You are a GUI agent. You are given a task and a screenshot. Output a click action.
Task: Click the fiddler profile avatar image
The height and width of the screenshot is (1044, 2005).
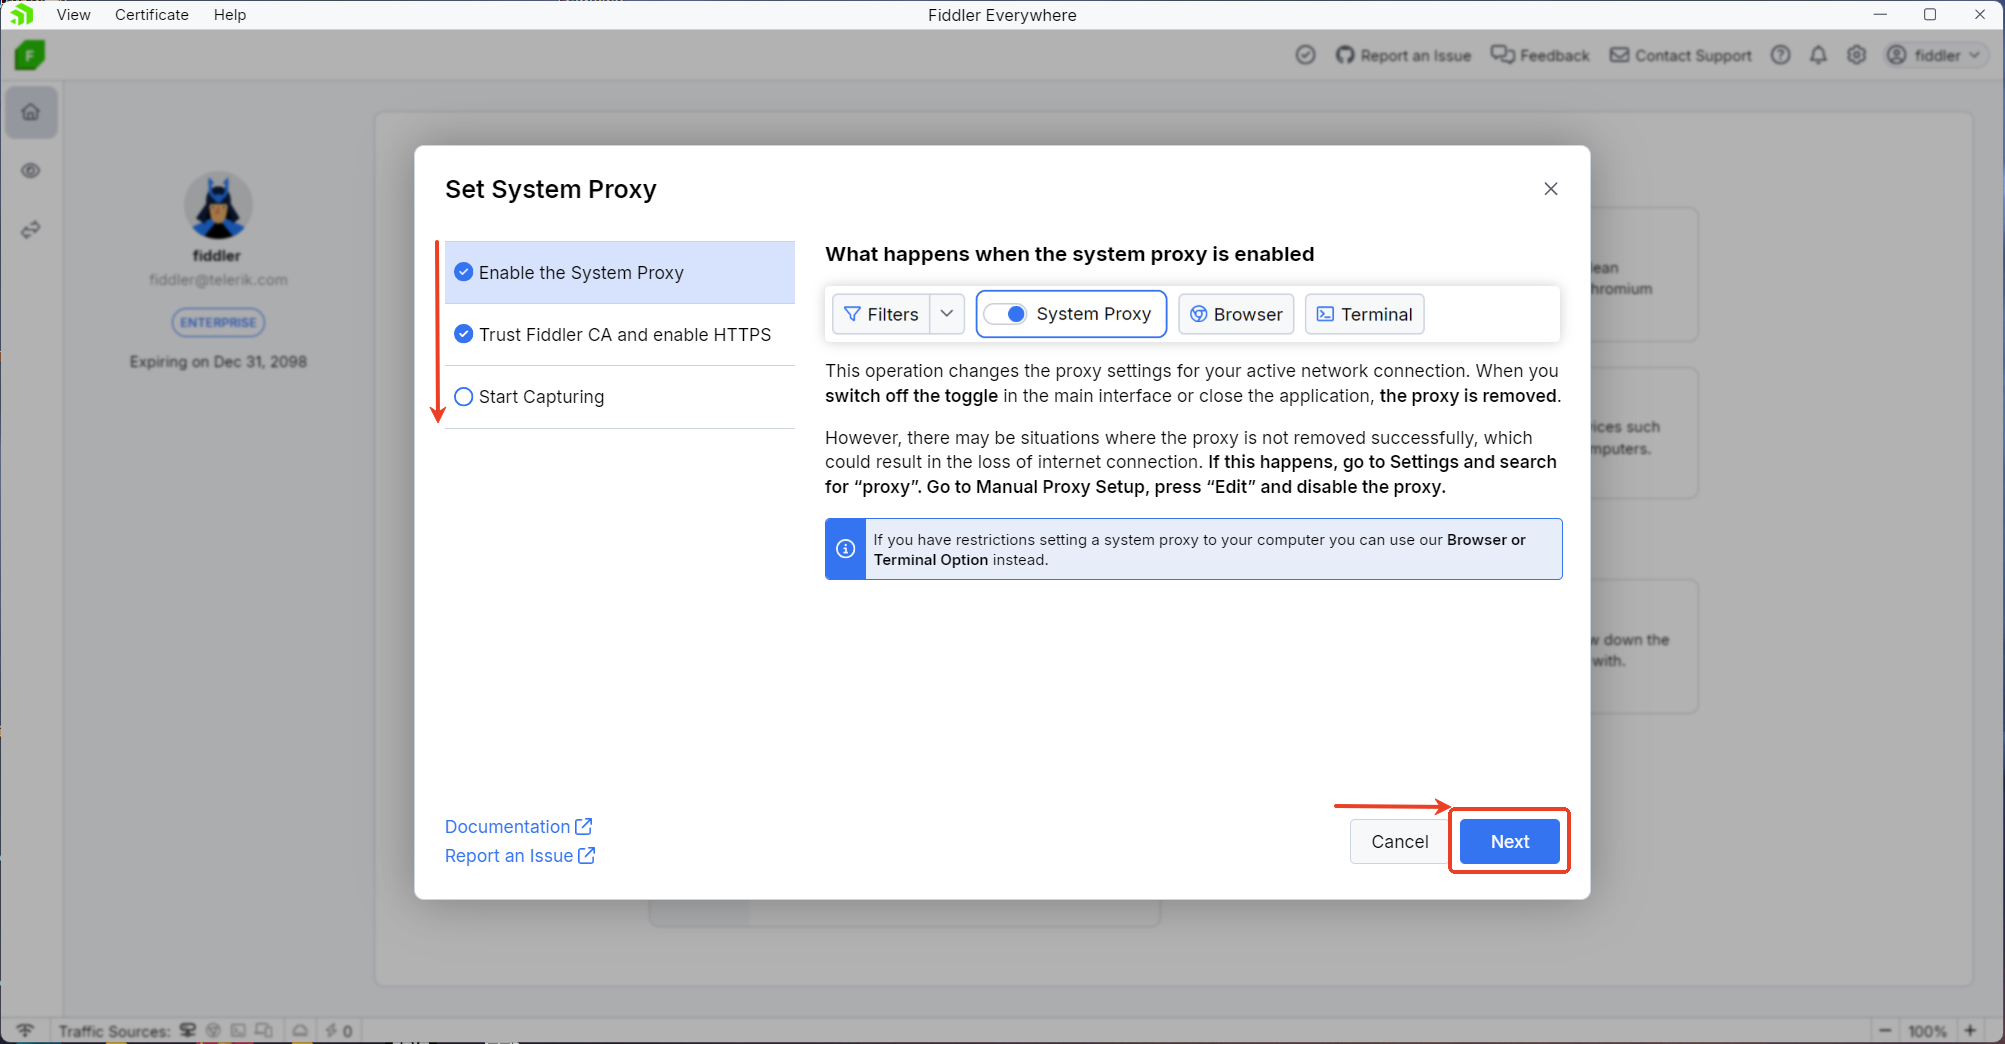[218, 205]
